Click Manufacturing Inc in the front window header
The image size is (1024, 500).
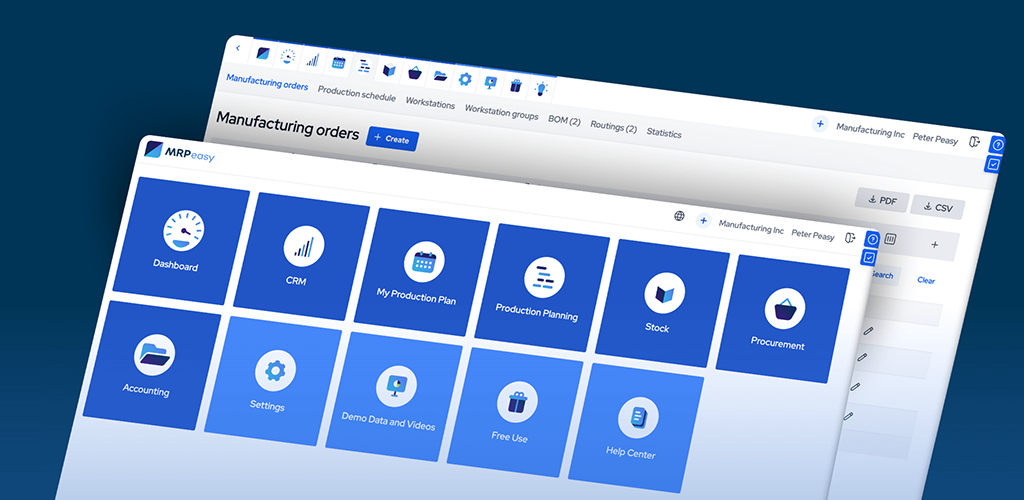pos(751,227)
